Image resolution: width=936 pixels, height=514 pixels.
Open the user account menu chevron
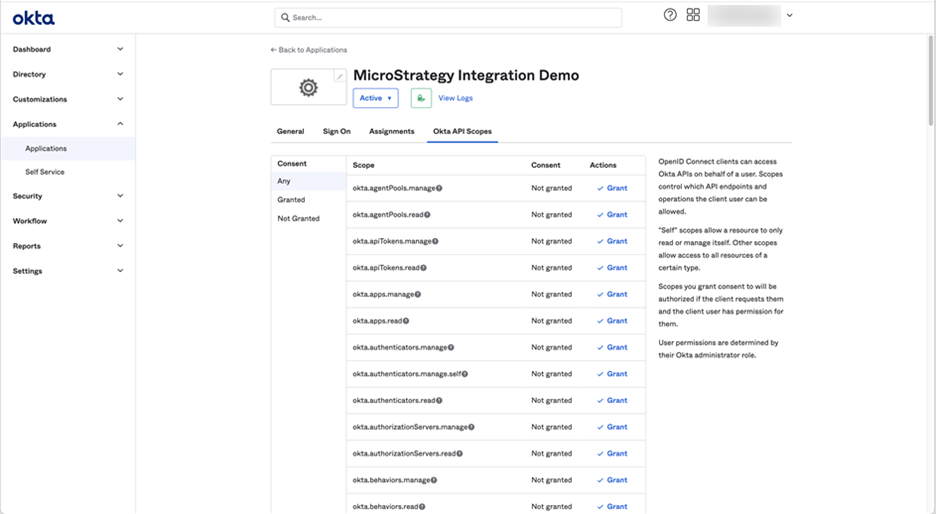(x=789, y=16)
